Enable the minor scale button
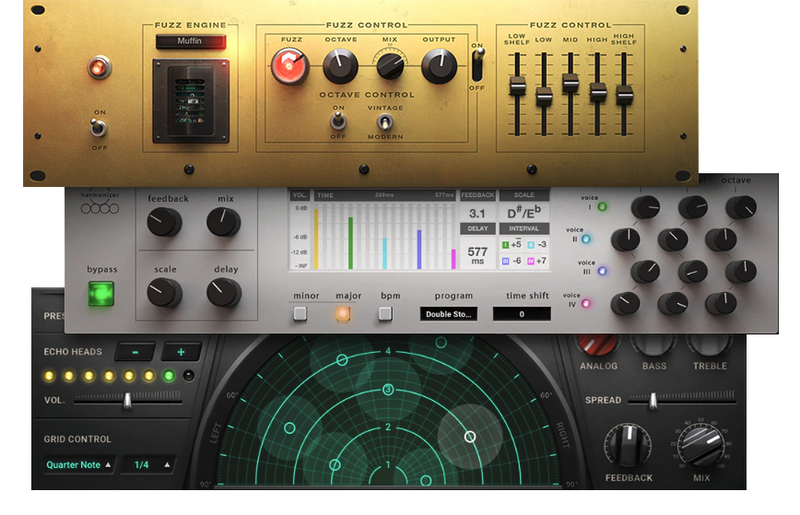The image size is (800, 515). [300, 313]
